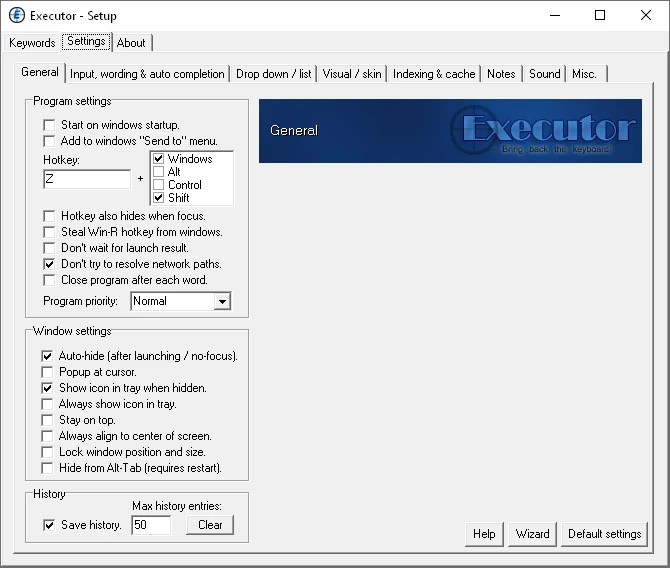
Task: Go to Indexing & cache tab
Action: [434, 74]
